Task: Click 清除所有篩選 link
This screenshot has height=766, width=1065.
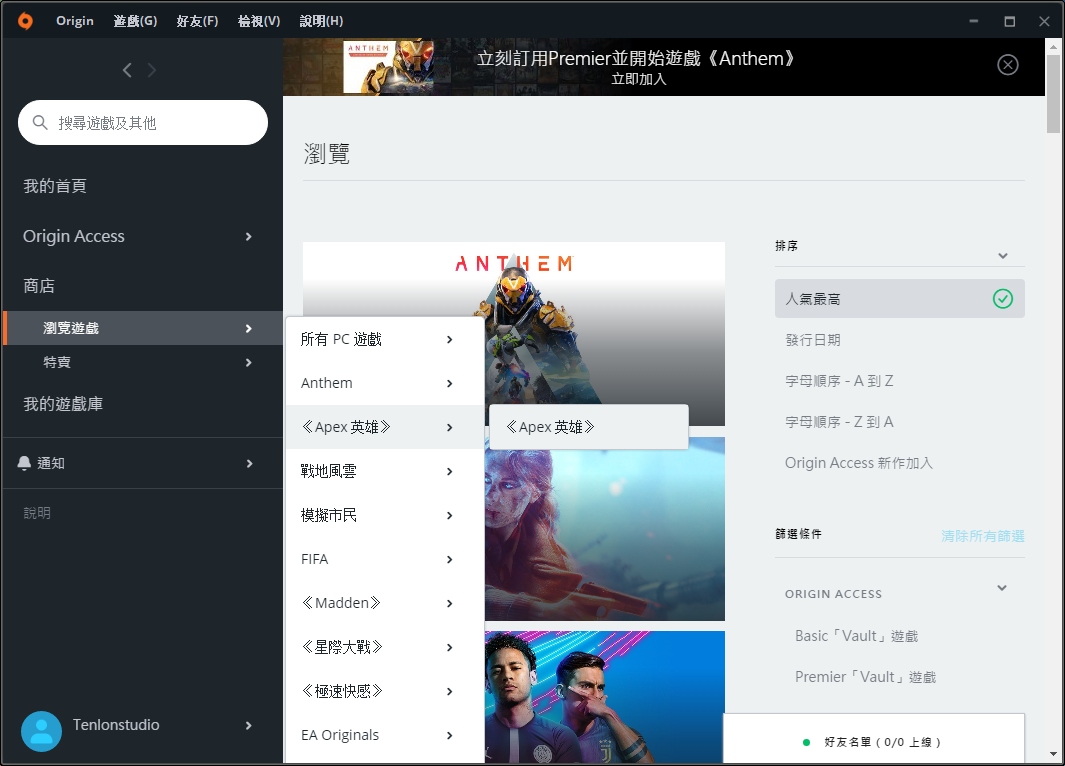Action: (x=983, y=536)
